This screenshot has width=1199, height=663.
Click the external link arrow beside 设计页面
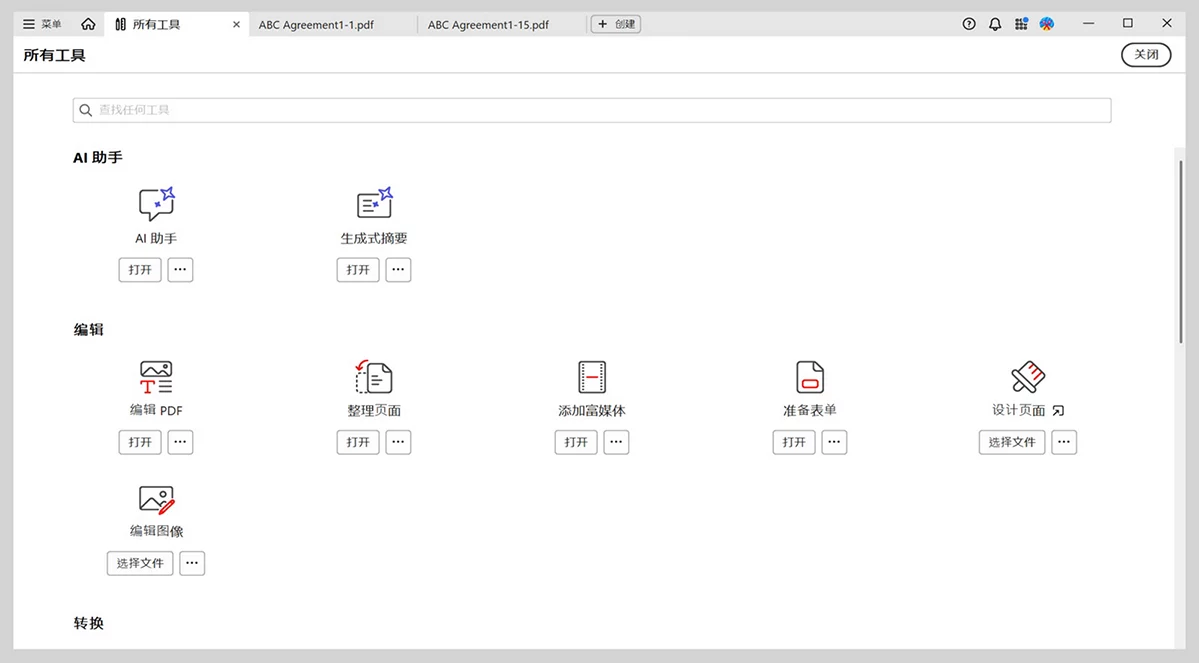[1058, 411]
